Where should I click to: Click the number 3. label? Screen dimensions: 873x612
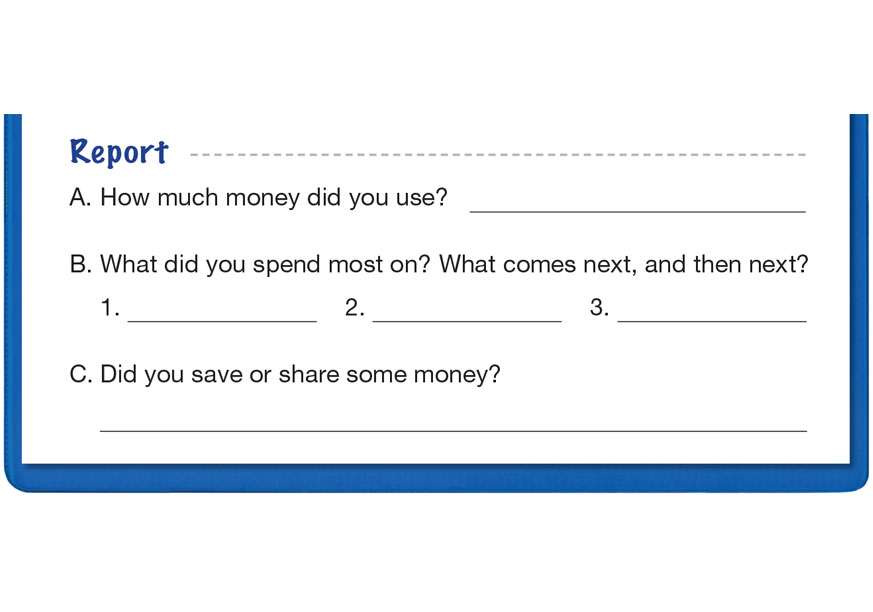pyautogui.click(x=600, y=309)
